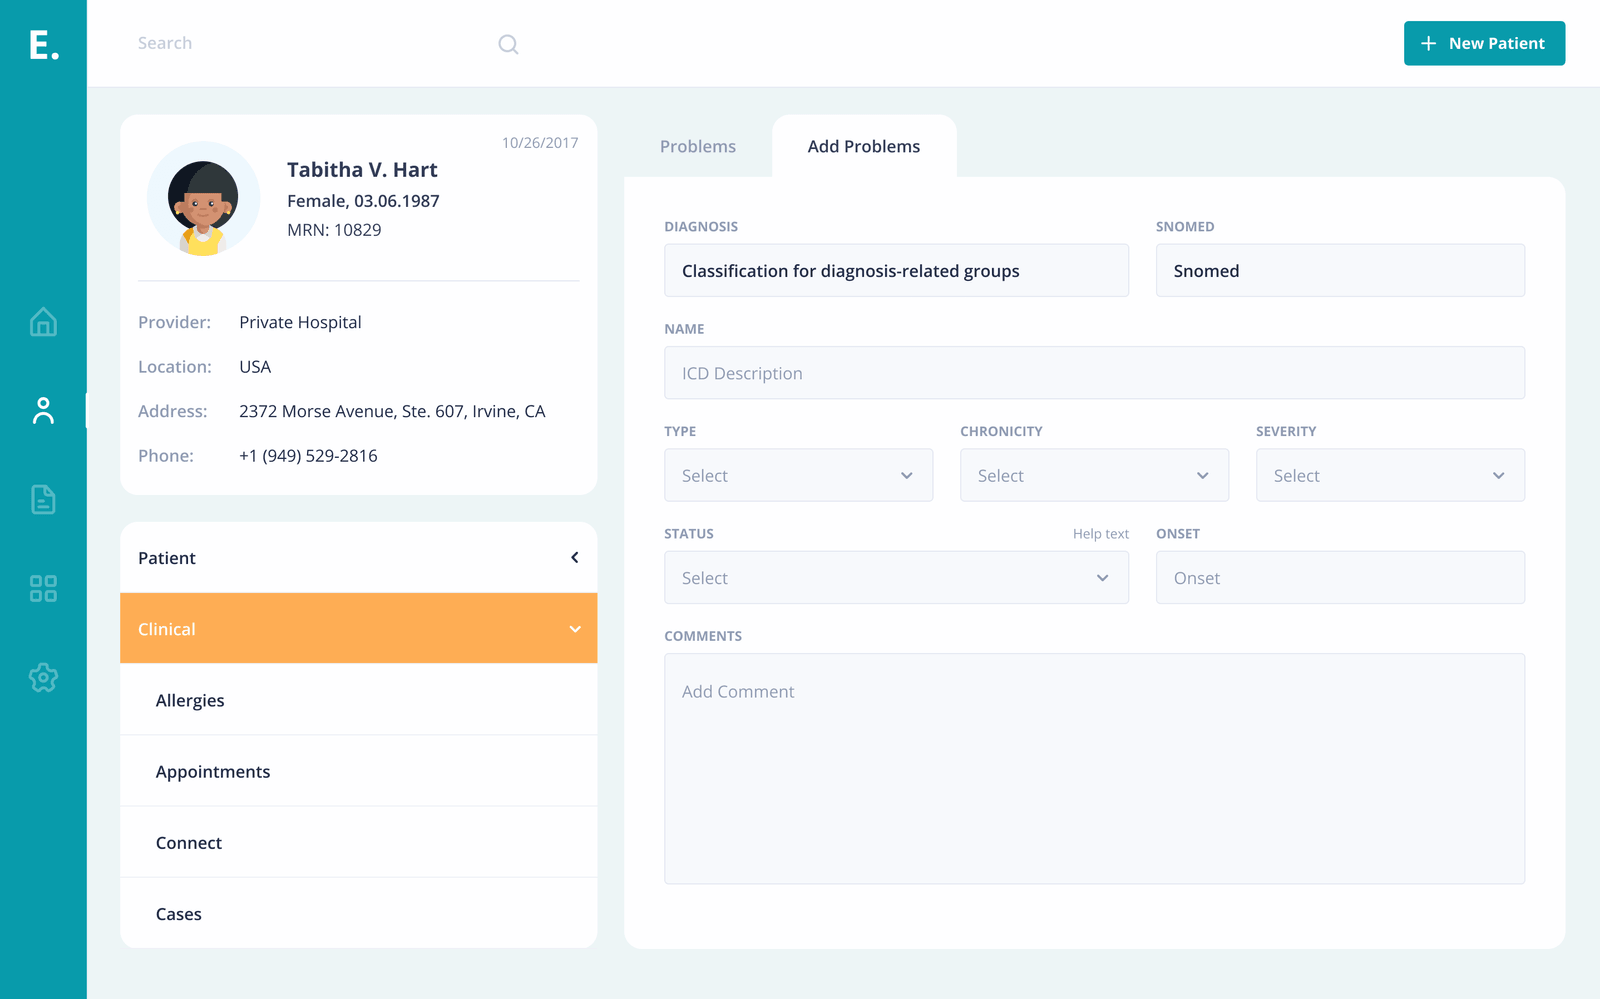Image resolution: width=1600 pixels, height=999 pixels.
Task: Open the Type dropdown
Action: pos(798,475)
